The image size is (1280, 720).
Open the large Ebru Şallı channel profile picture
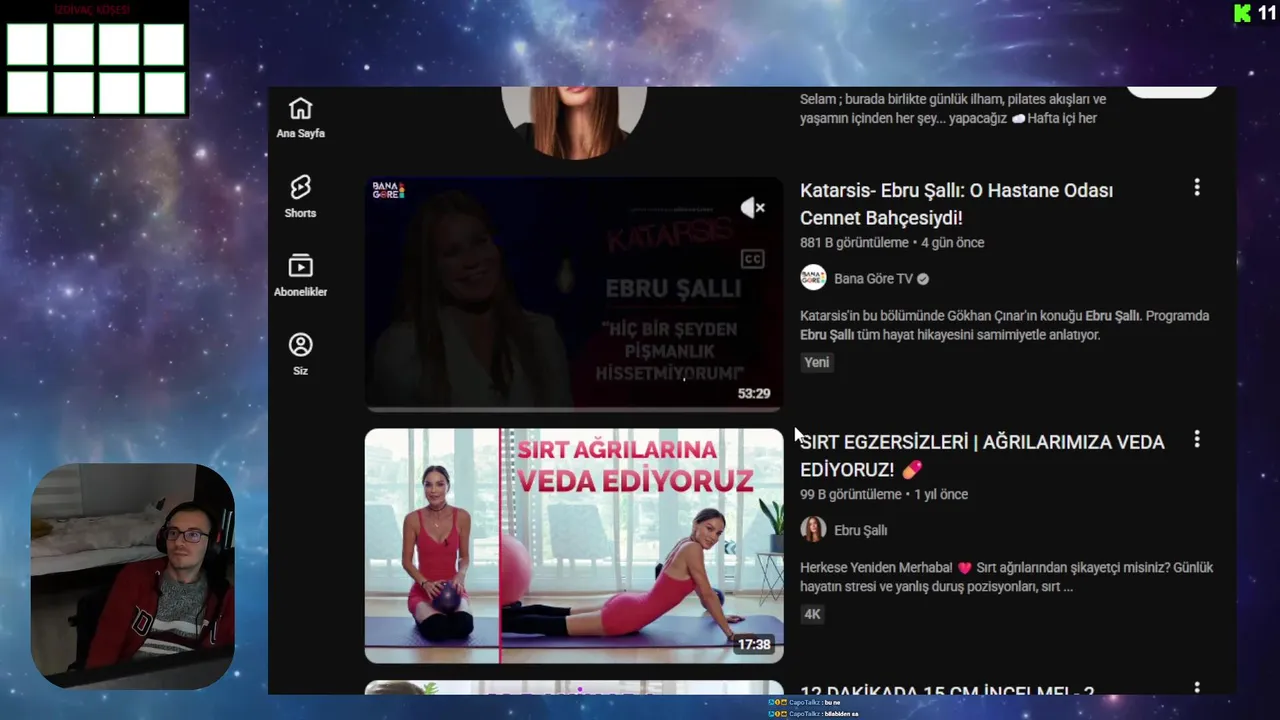pos(574,122)
